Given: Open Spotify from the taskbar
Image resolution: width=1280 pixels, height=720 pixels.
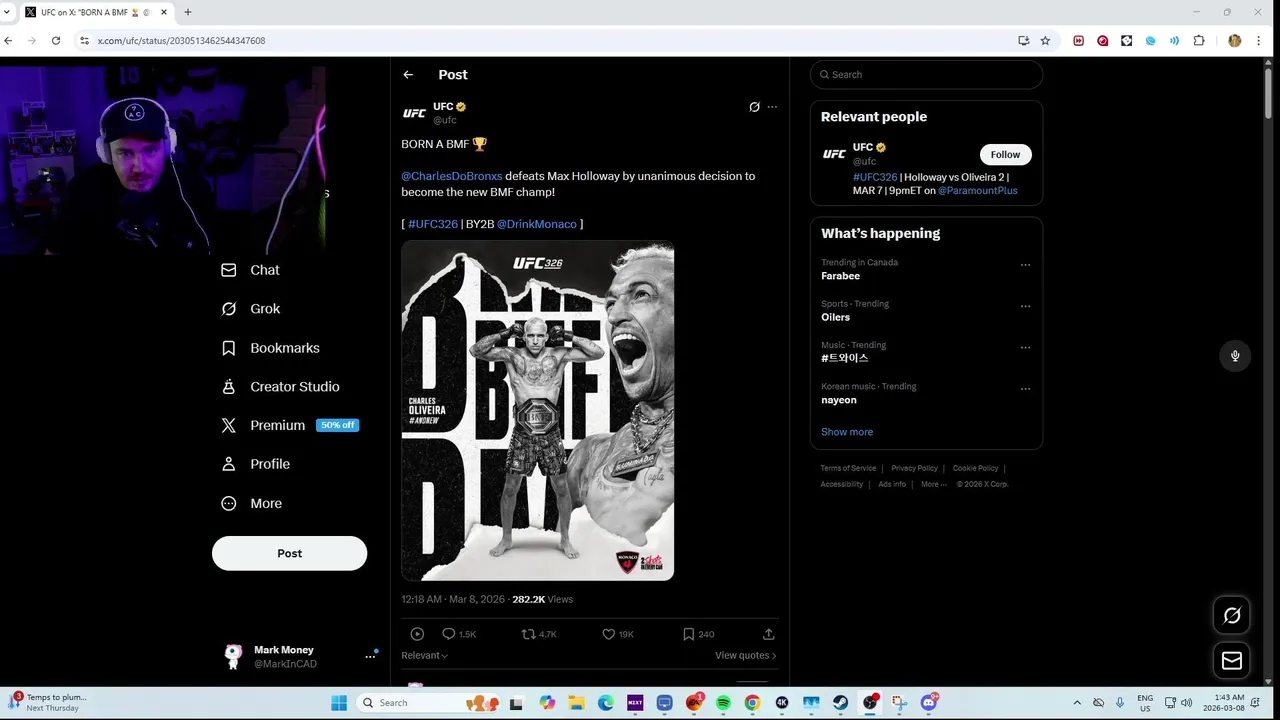Looking at the screenshot, I should click(723, 703).
